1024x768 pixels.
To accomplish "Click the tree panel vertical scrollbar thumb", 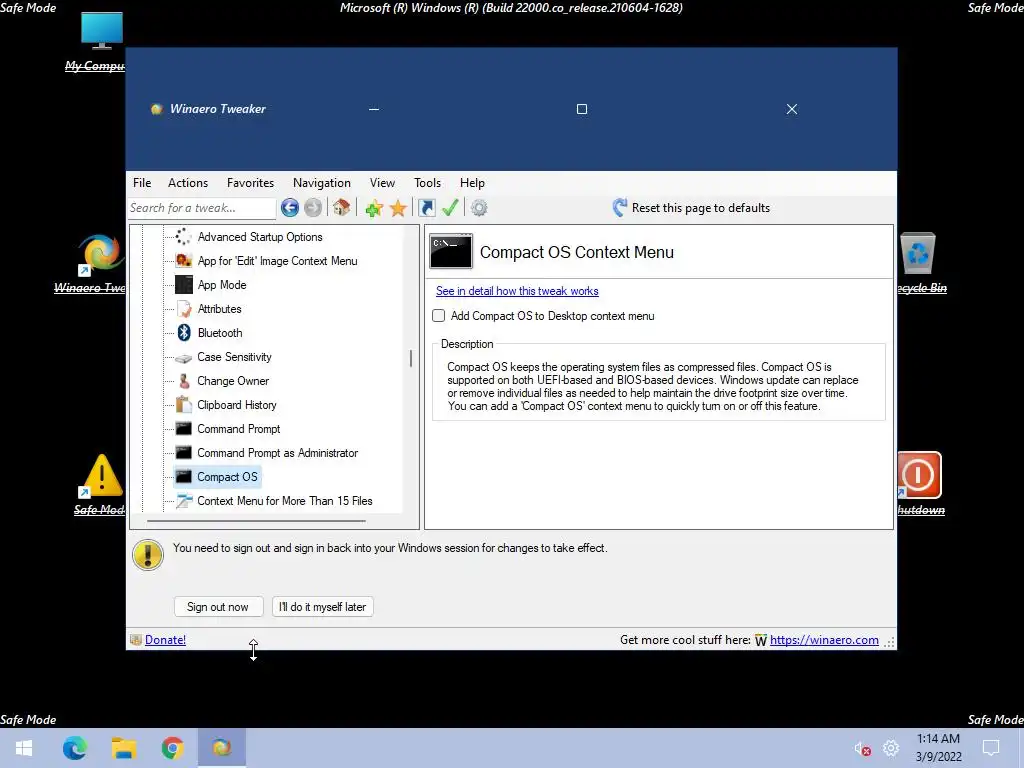I will coord(411,359).
